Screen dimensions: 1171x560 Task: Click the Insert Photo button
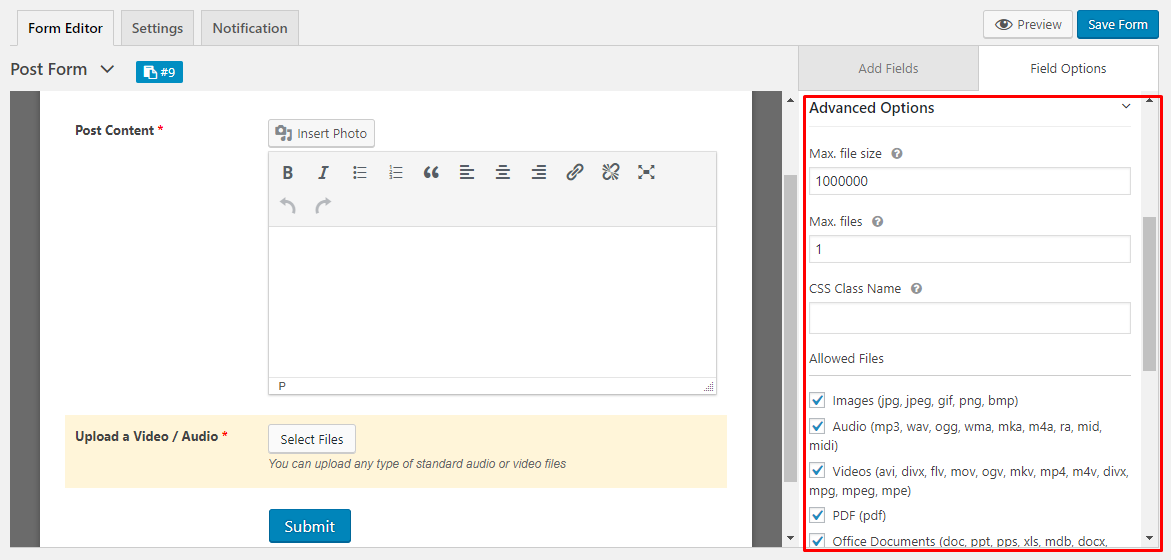[x=322, y=134]
